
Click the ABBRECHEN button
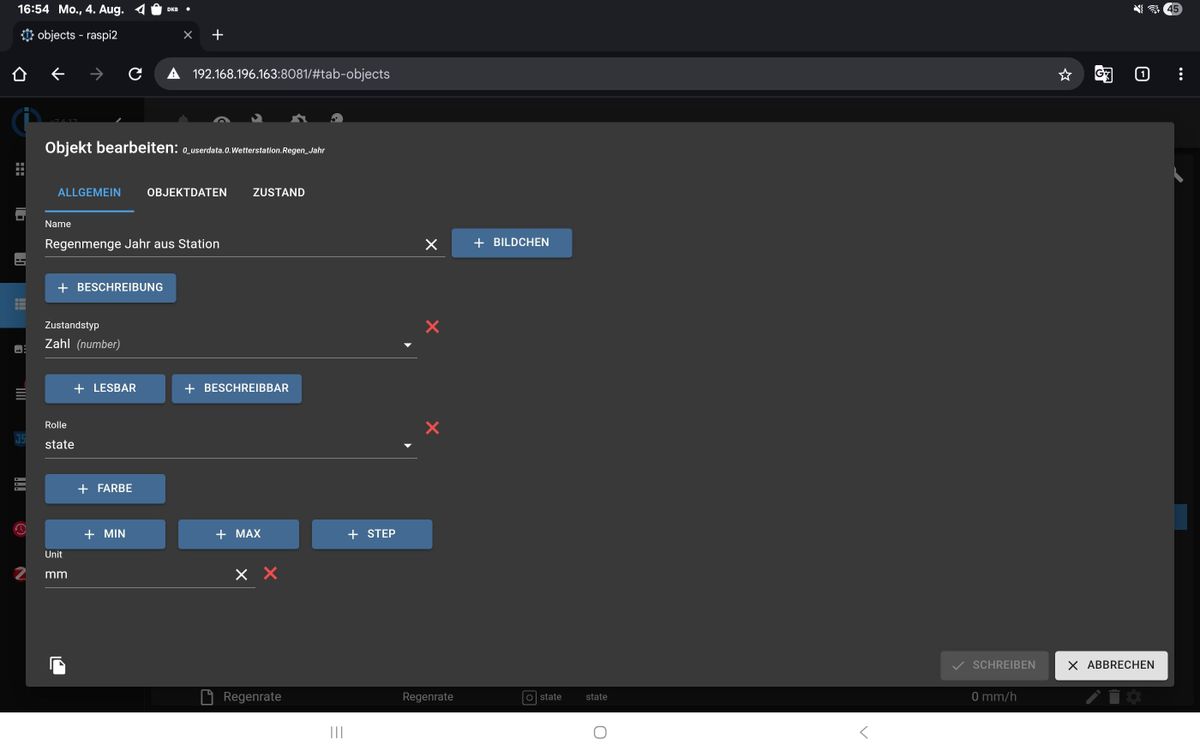(x=1111, y=665)
